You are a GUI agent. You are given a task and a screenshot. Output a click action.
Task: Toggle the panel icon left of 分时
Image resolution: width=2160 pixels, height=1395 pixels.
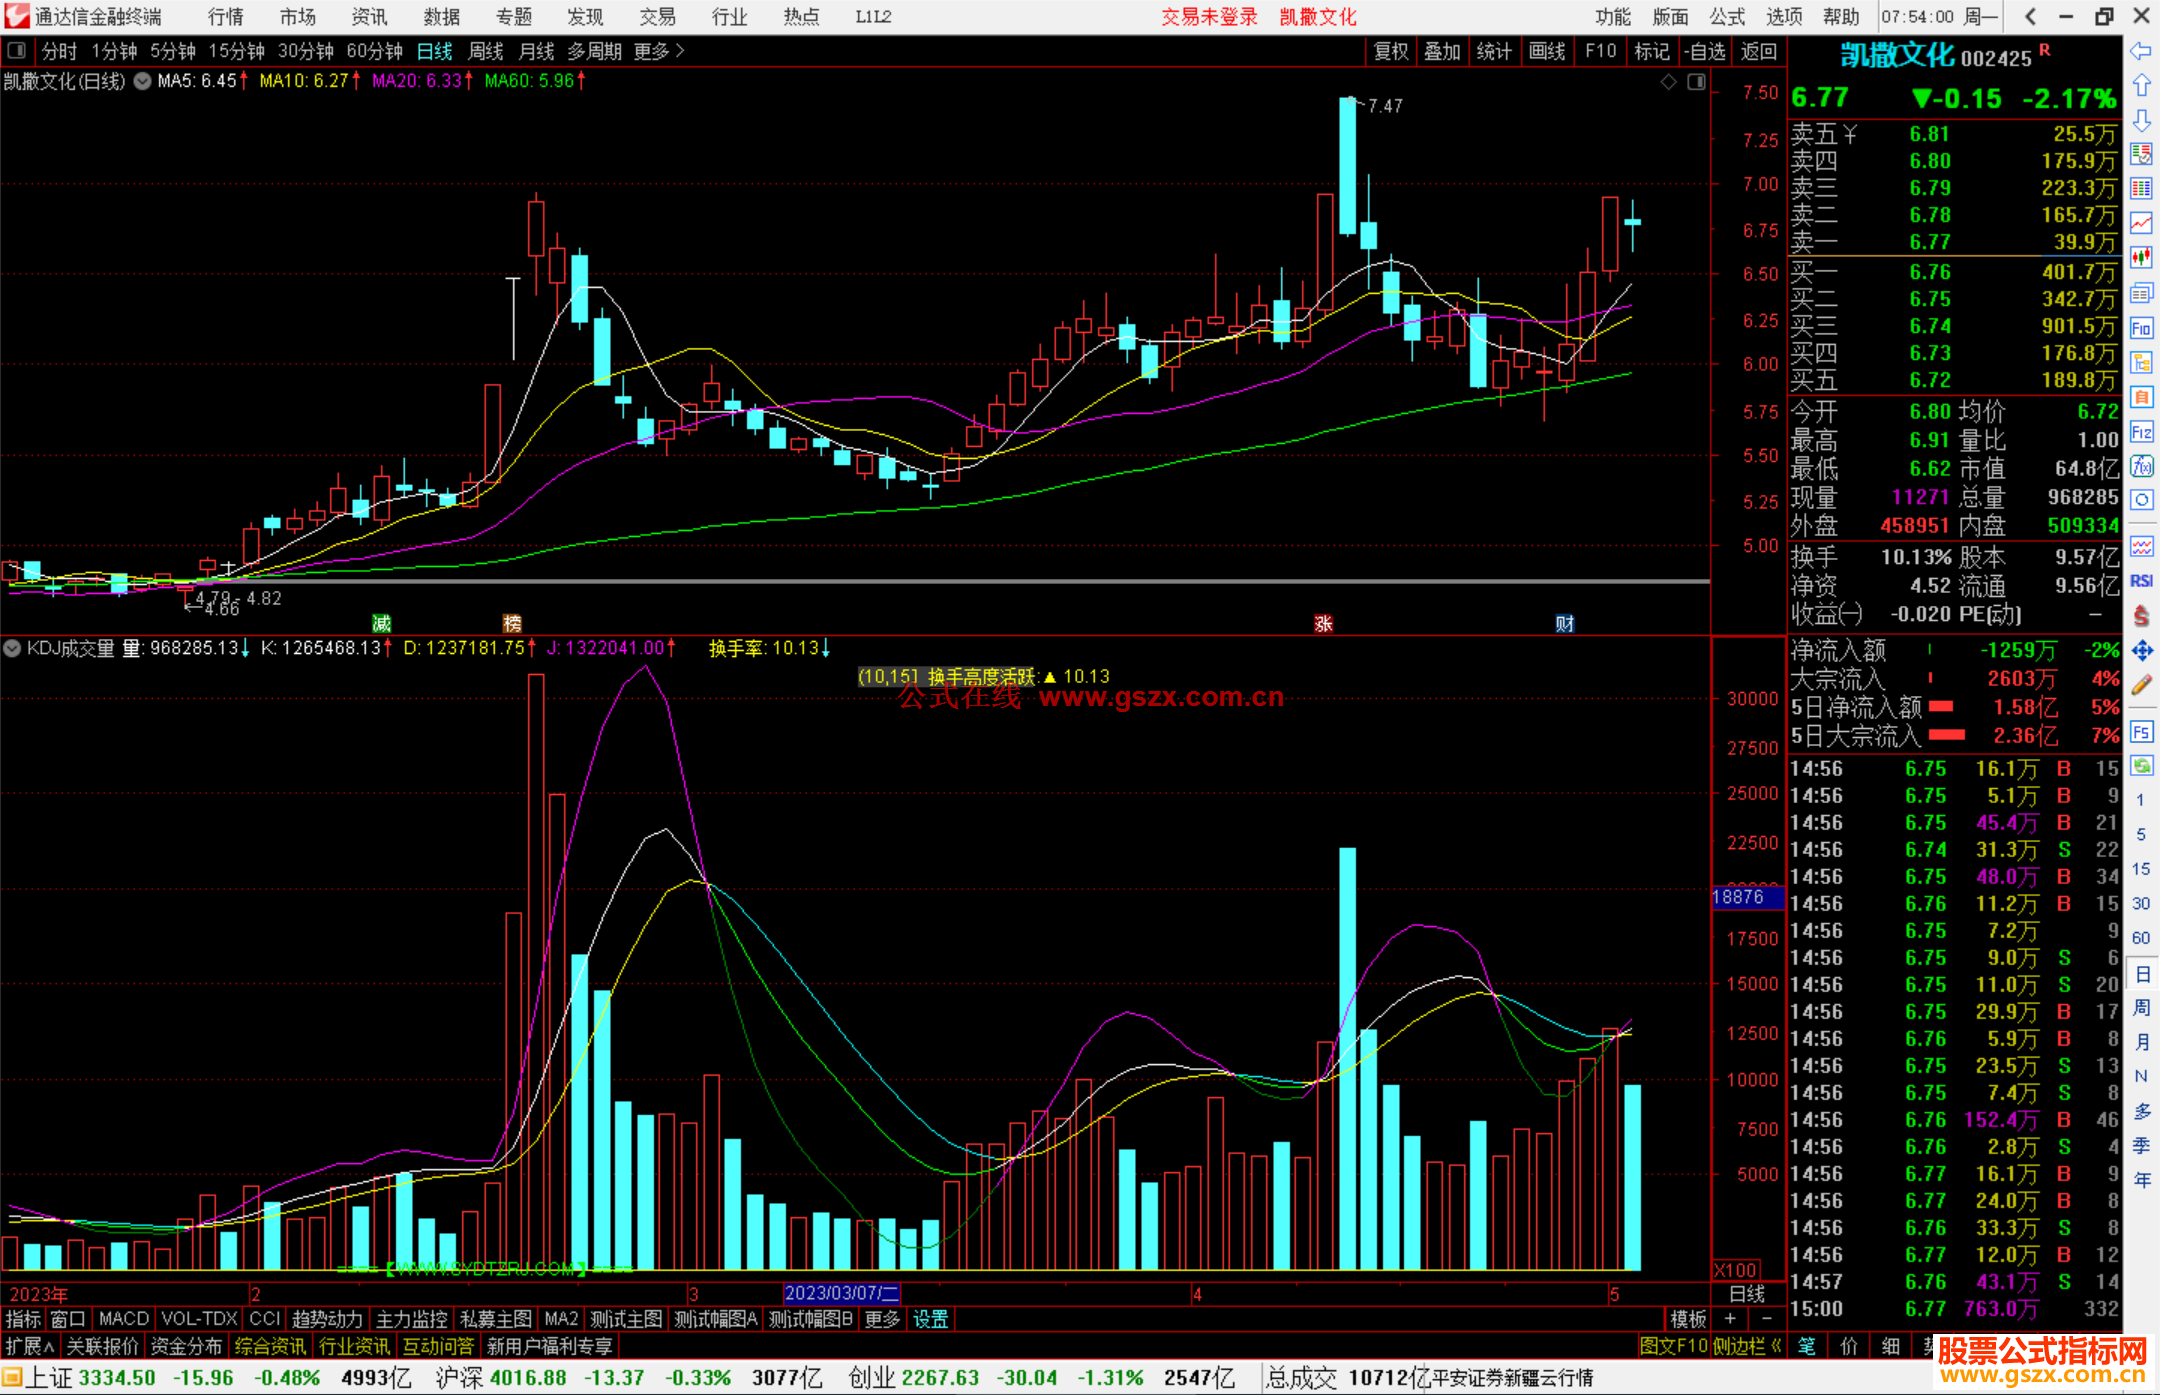coord(17,51)
